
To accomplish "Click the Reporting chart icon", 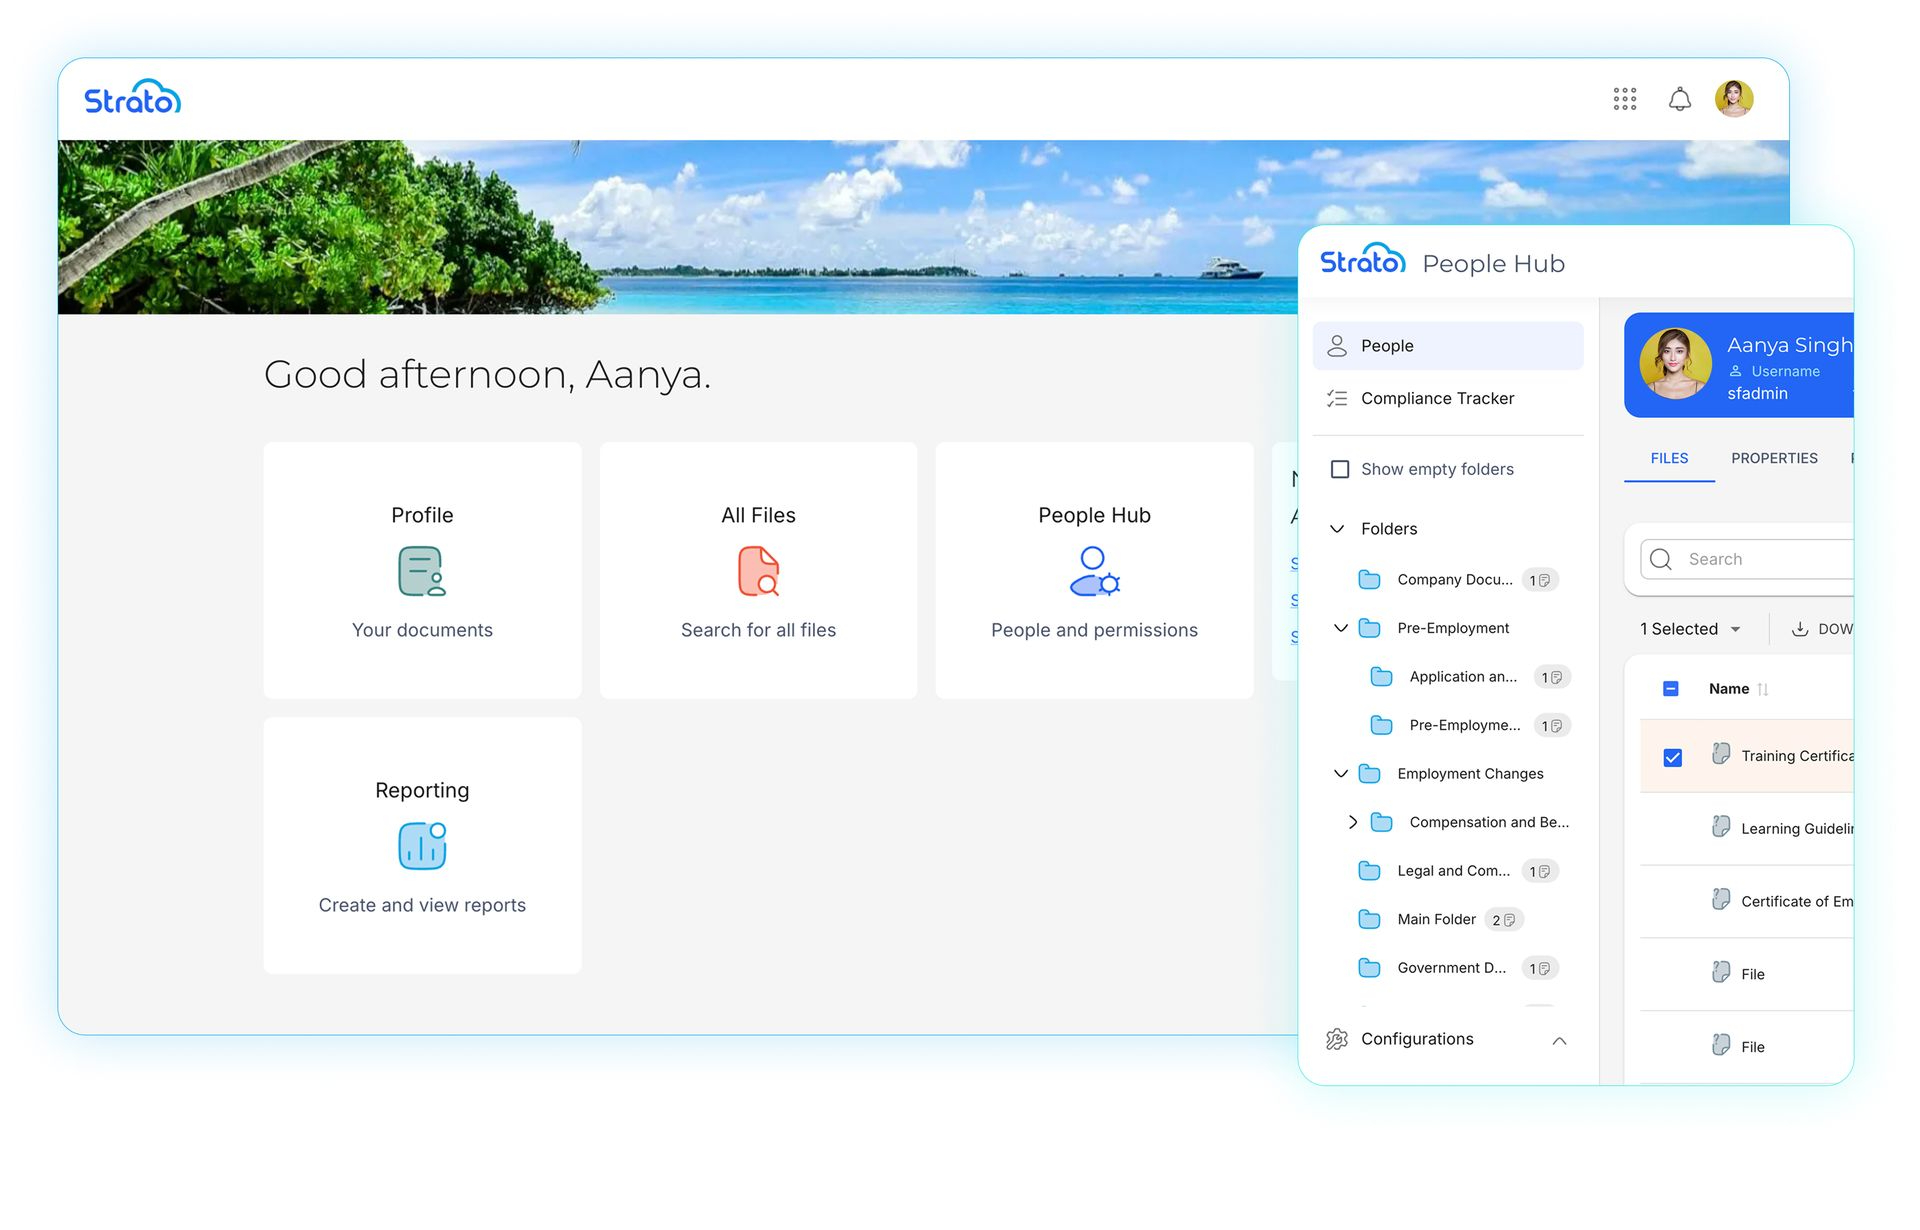I will 422,846.
